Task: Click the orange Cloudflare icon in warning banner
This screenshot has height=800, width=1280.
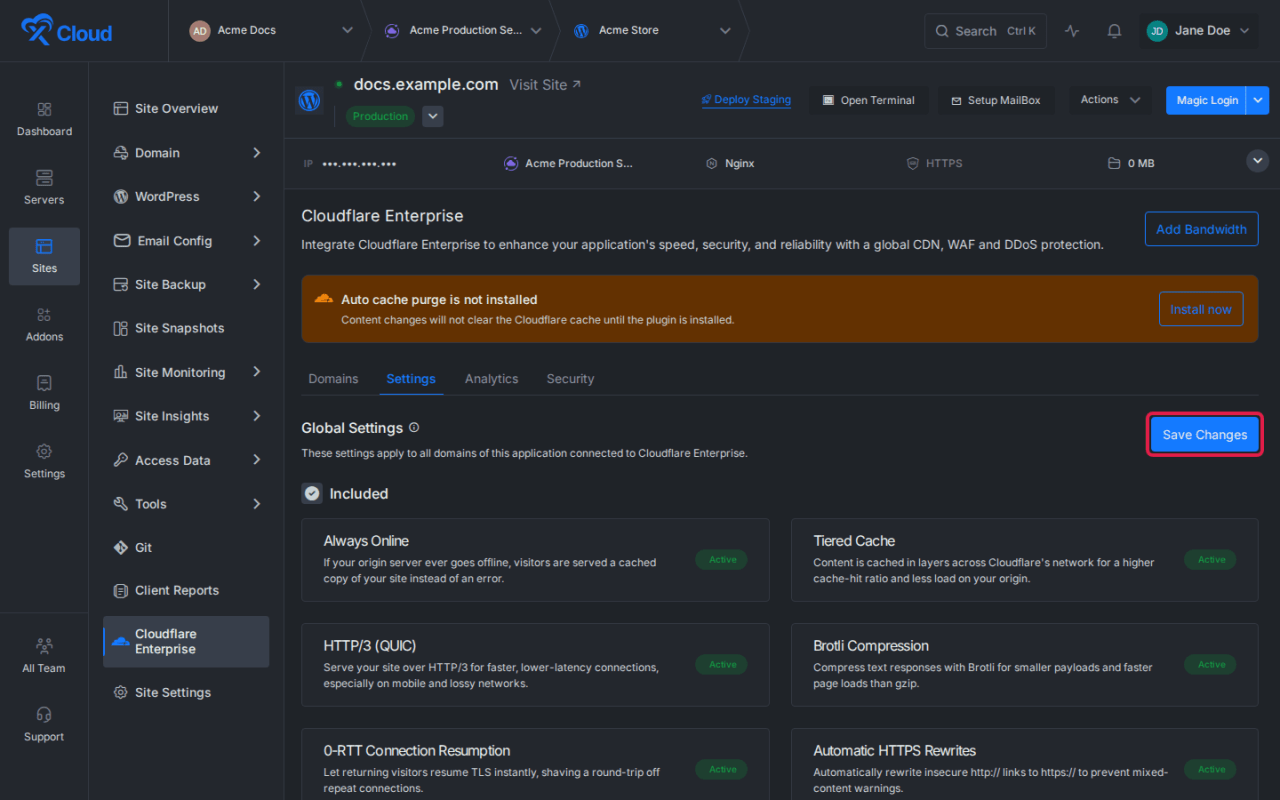Action: tap(323, 299)
